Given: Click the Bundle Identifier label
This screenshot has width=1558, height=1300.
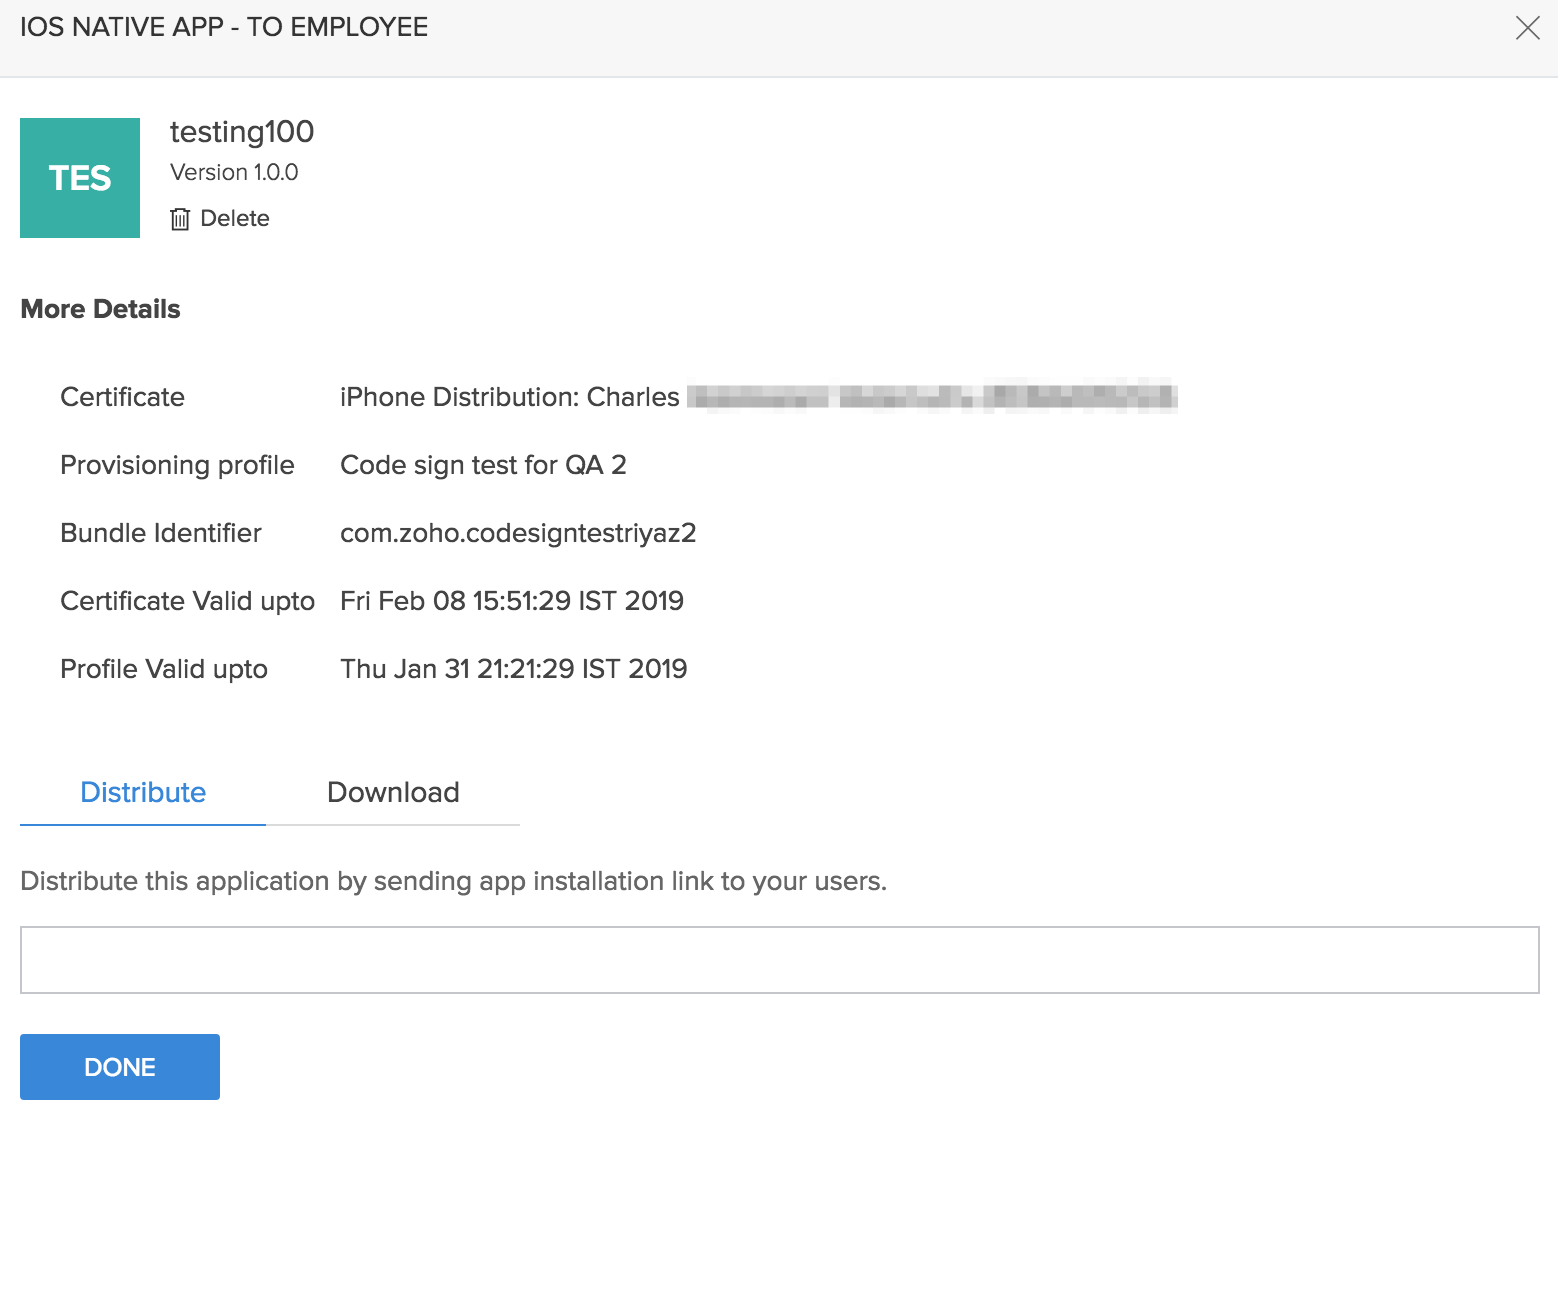Looking at the screenshot, I should 161,534.
